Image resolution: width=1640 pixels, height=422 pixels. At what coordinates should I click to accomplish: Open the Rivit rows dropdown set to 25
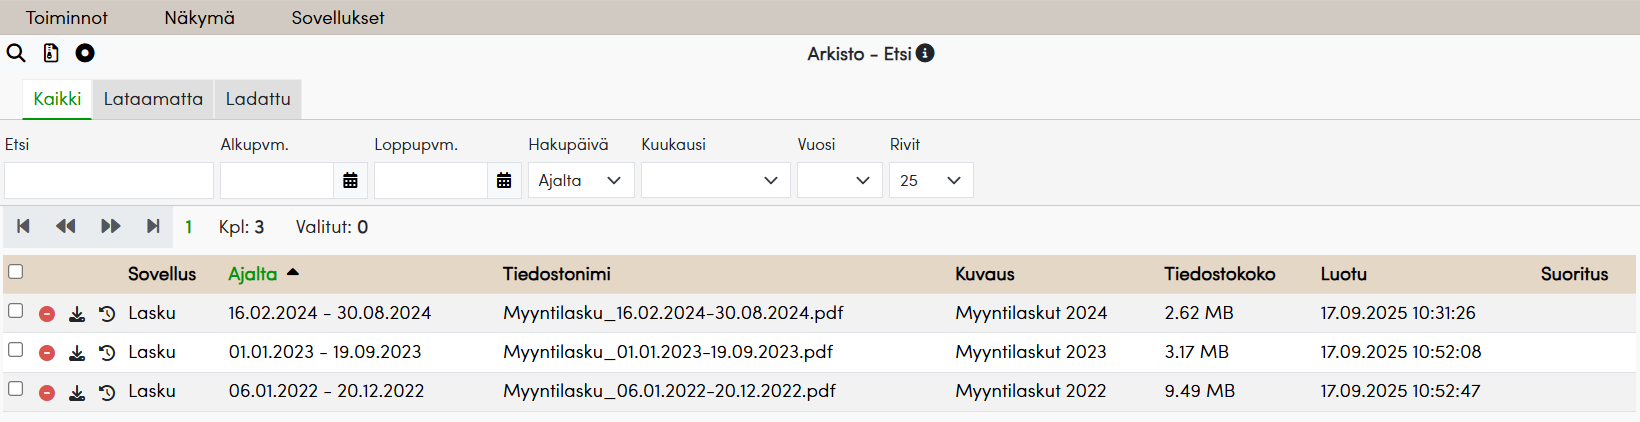point(930,181)
